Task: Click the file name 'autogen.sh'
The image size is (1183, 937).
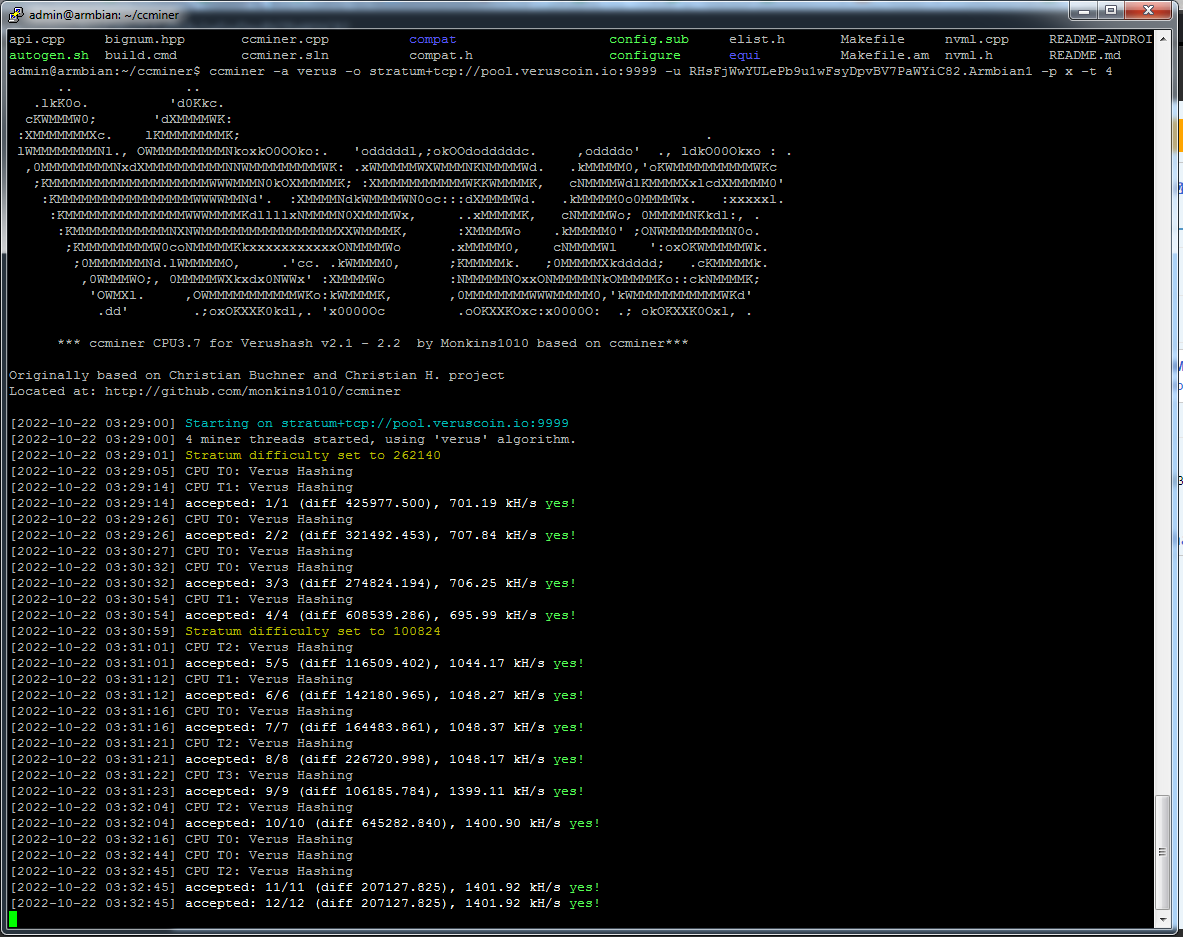Action: click(49, 55)
